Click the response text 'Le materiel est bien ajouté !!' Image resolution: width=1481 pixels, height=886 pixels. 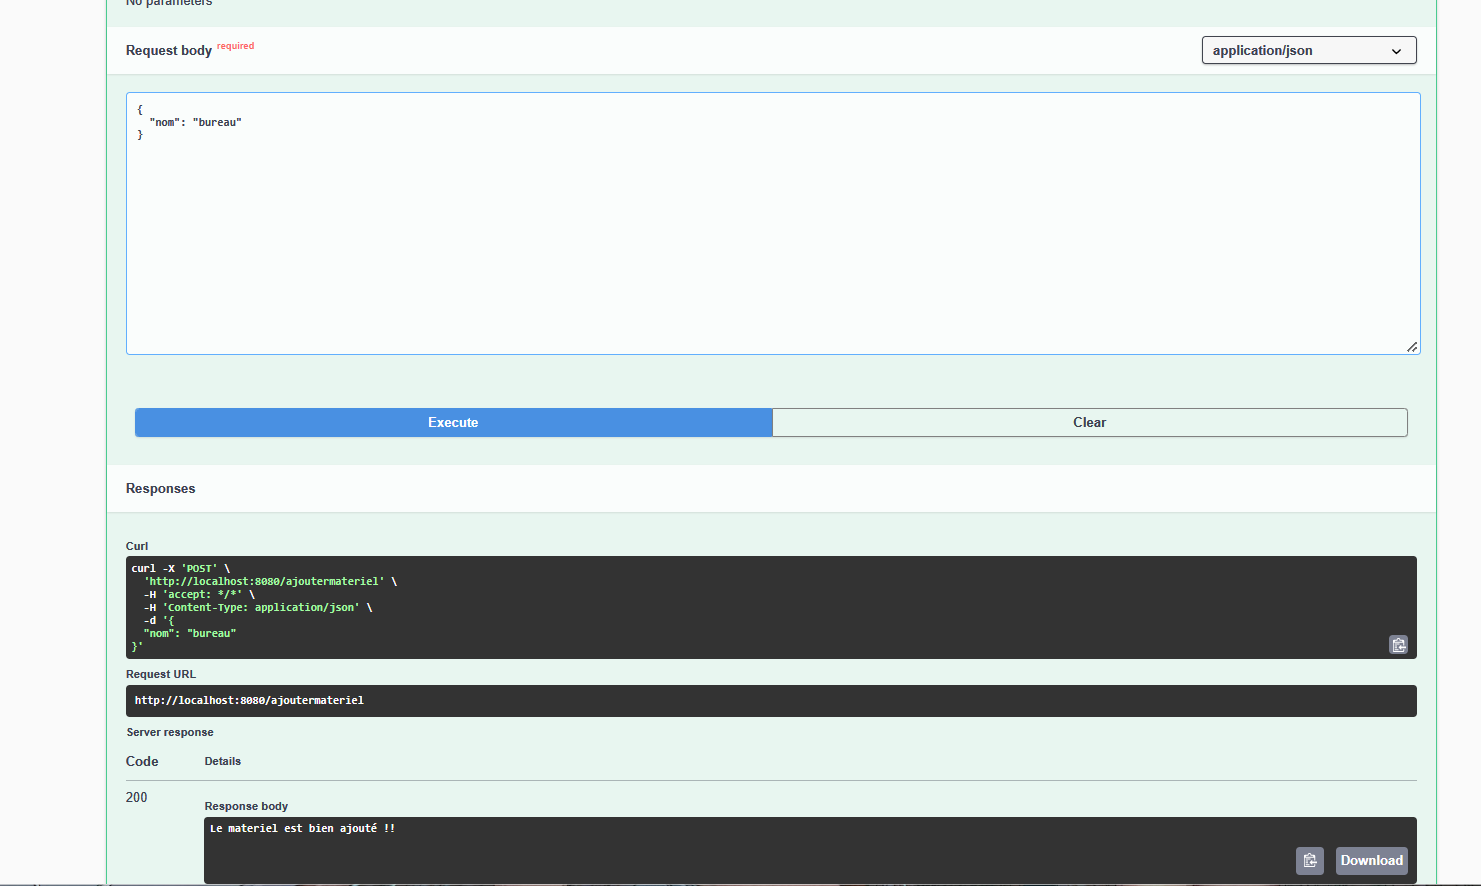click(302, 828)
